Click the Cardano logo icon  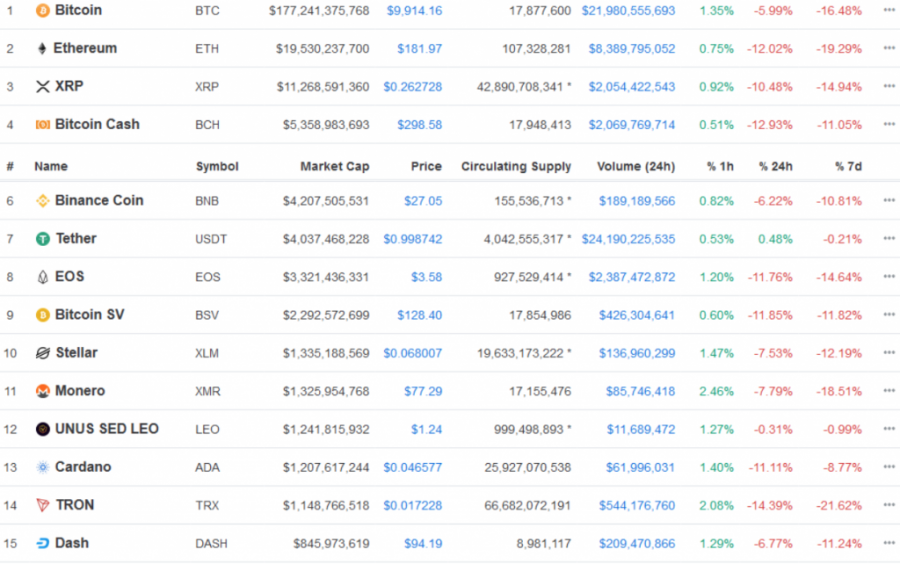(x=42, y=467)
